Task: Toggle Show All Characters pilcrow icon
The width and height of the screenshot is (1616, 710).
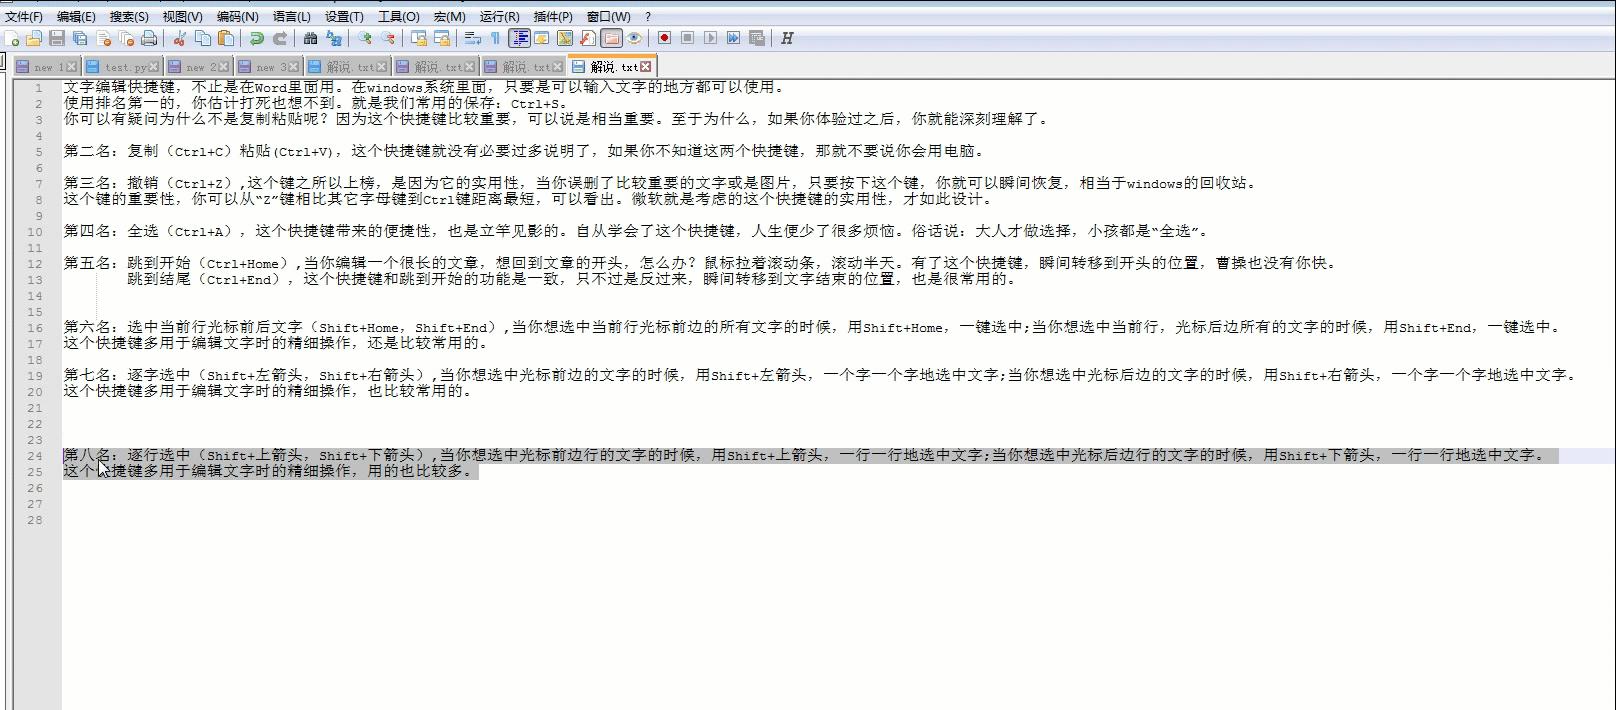Action: (495, 38)
